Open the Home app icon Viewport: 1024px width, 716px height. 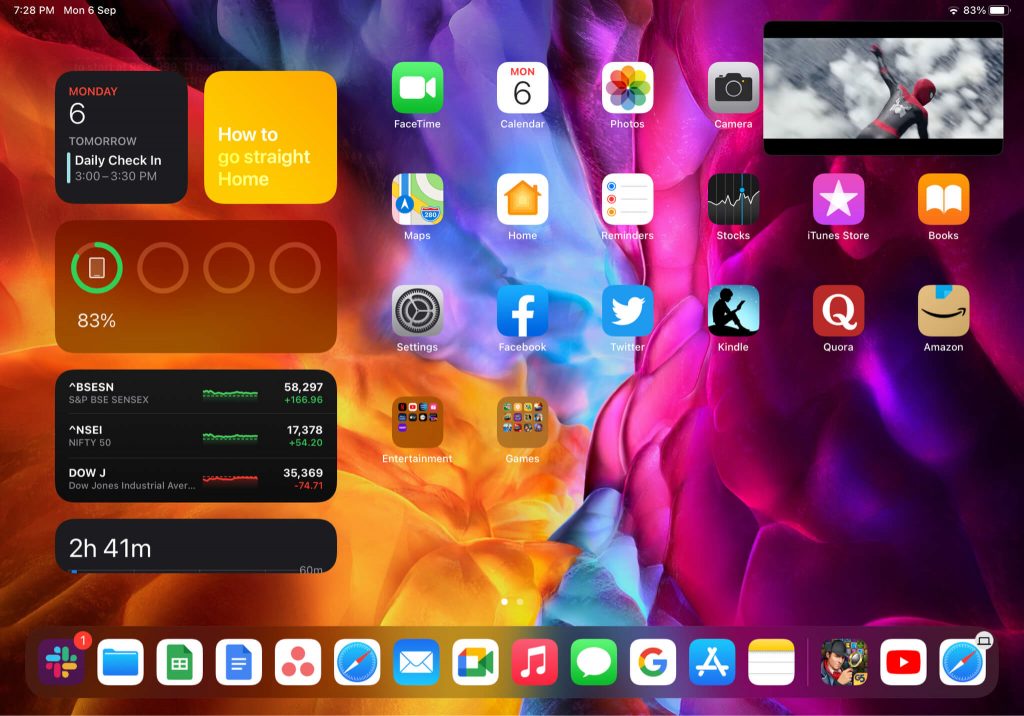[x=522, y=199]
